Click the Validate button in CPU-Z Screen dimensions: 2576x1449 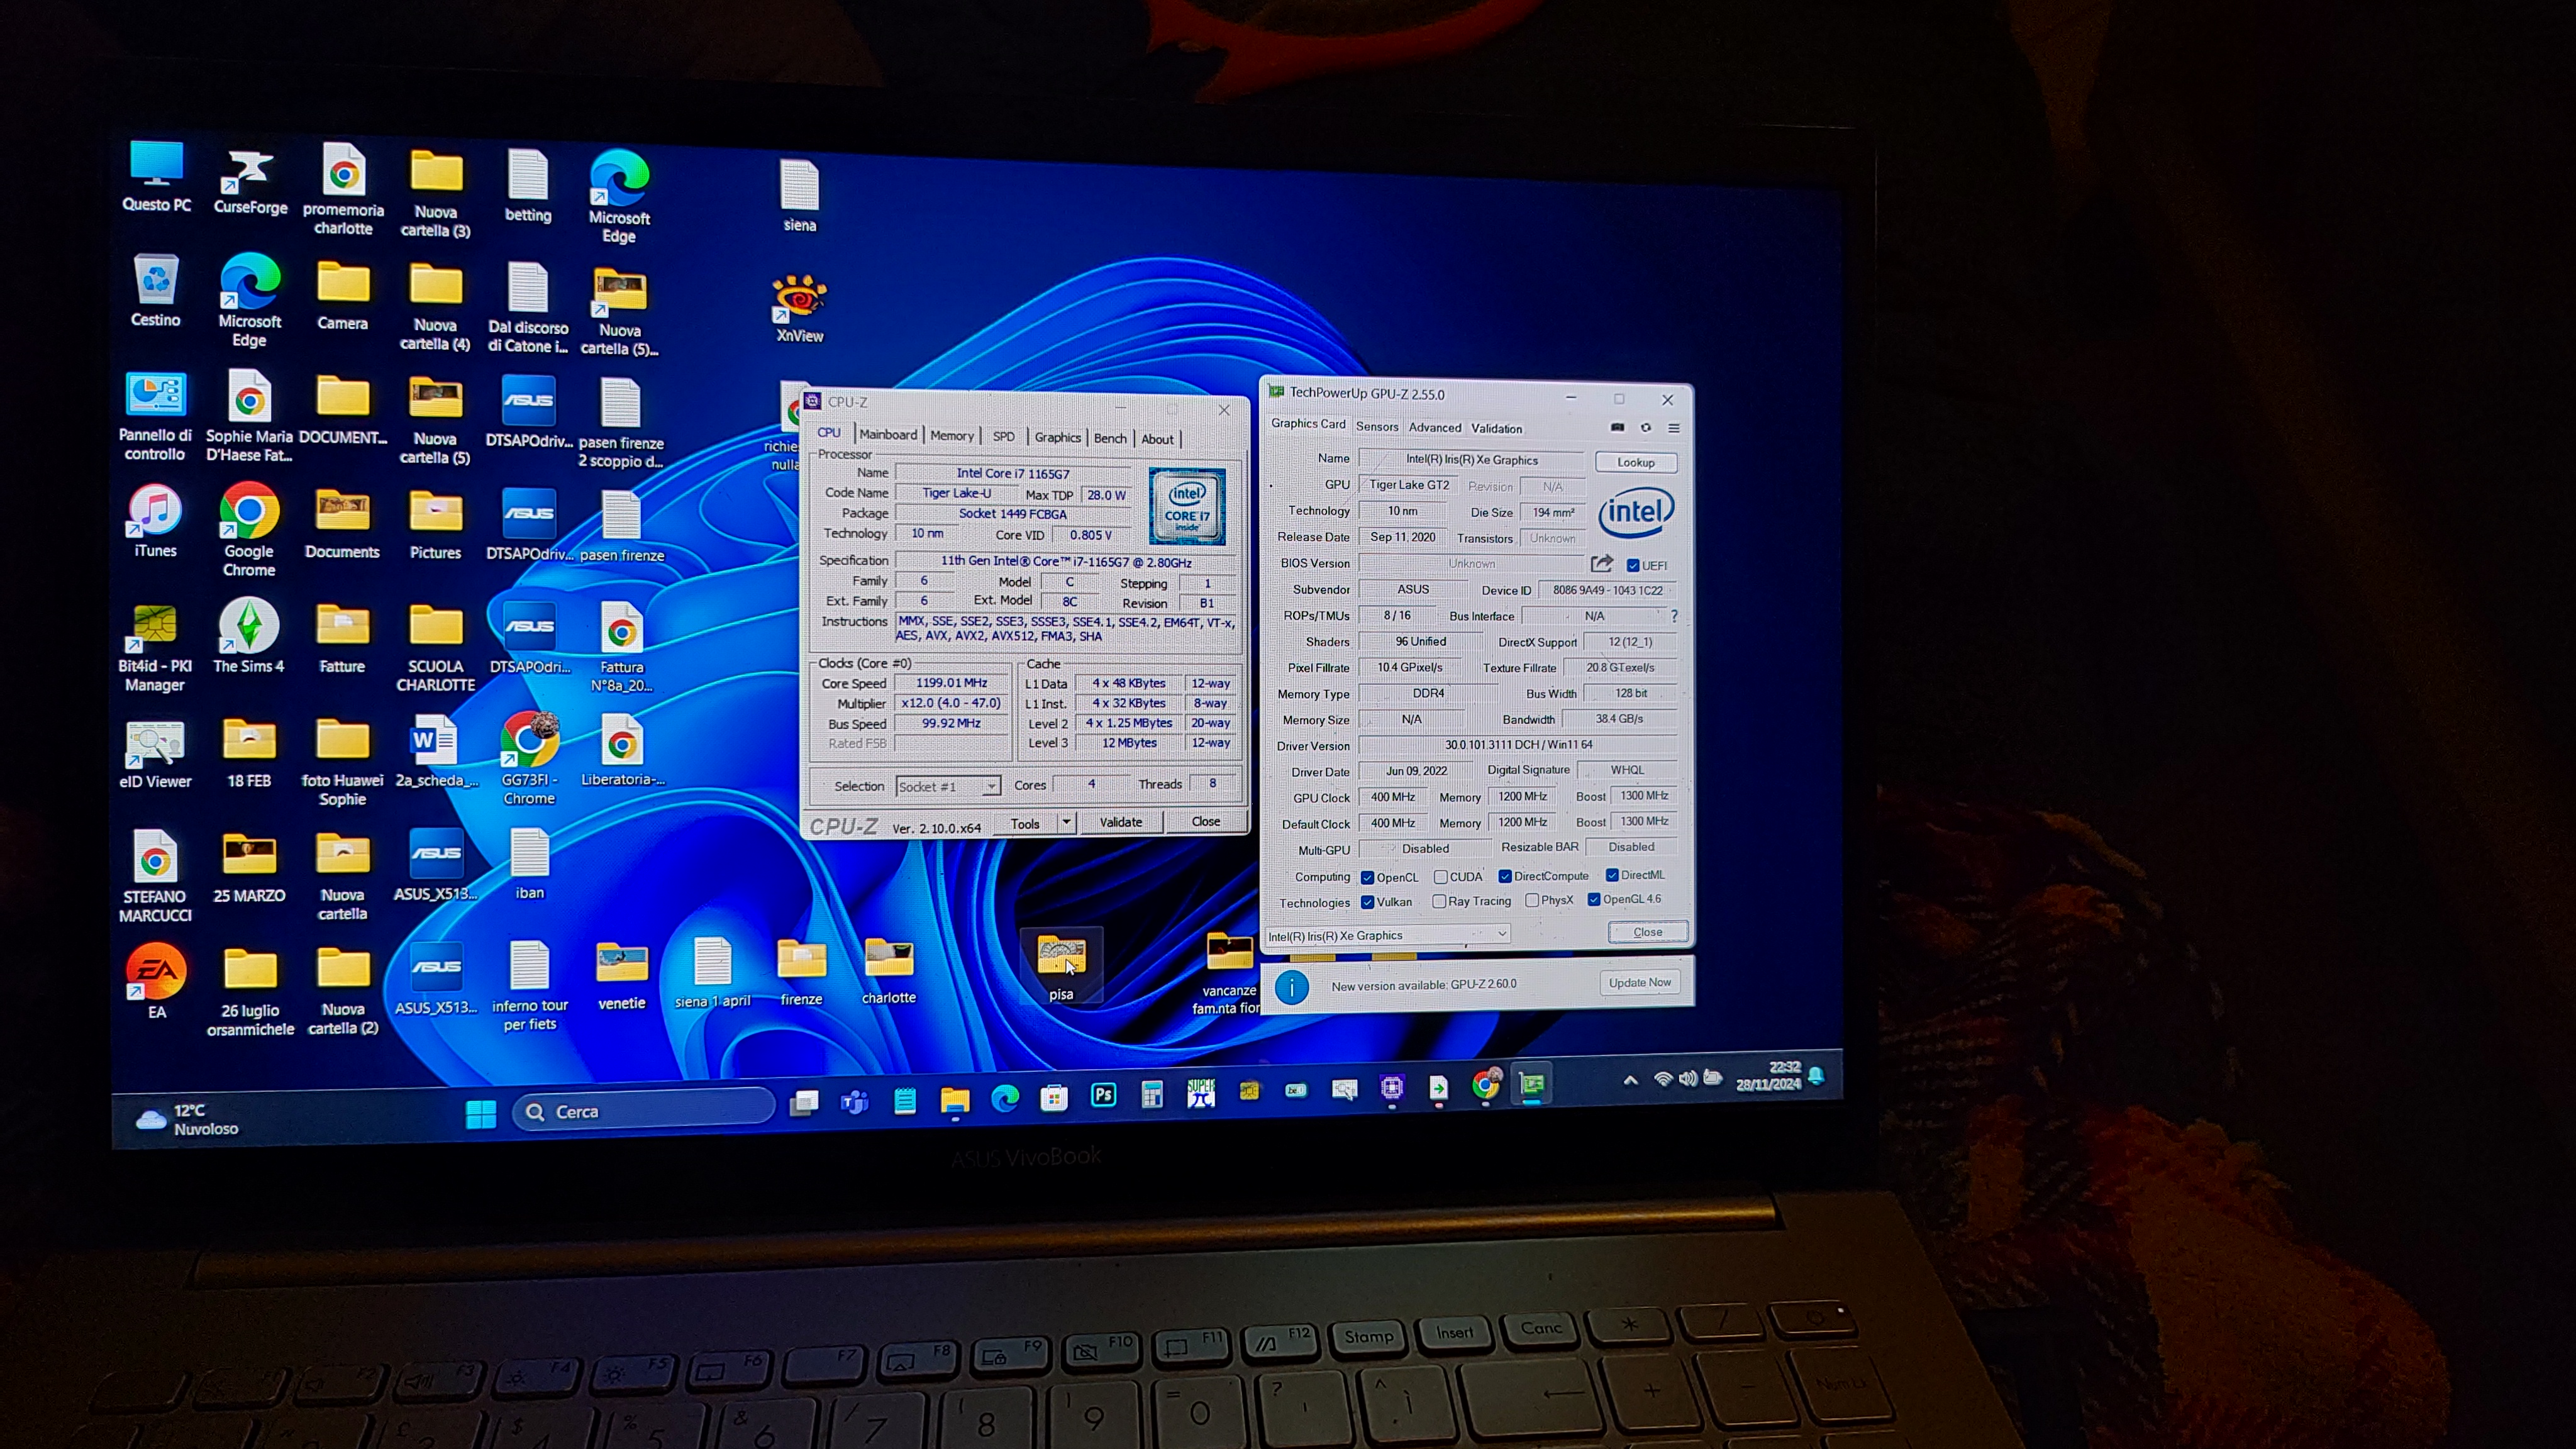(x=1120, y=822)
